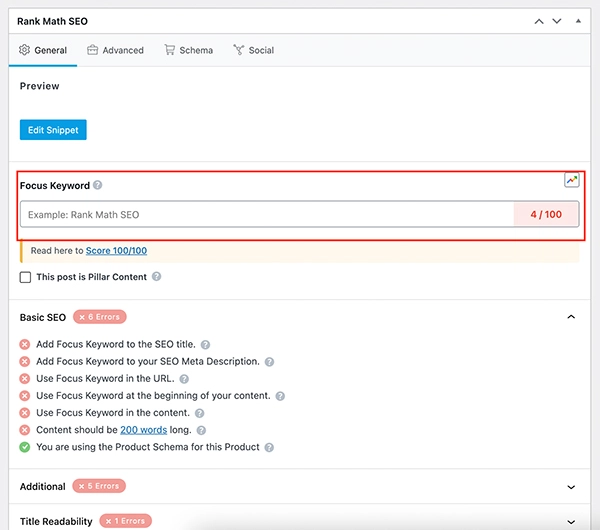Viewport: 600px width, 530px height.
Task: Expand the Additional section
Action: (571, 487)
